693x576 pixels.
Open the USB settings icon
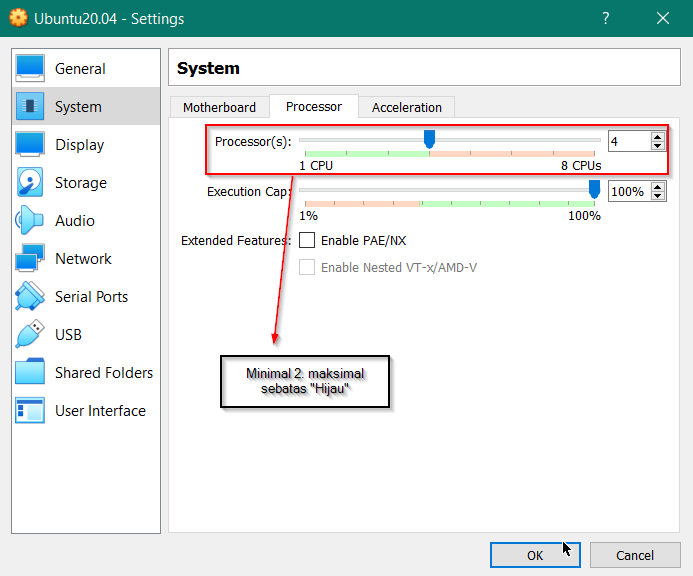pyautogui.click(x=30, y=335)
